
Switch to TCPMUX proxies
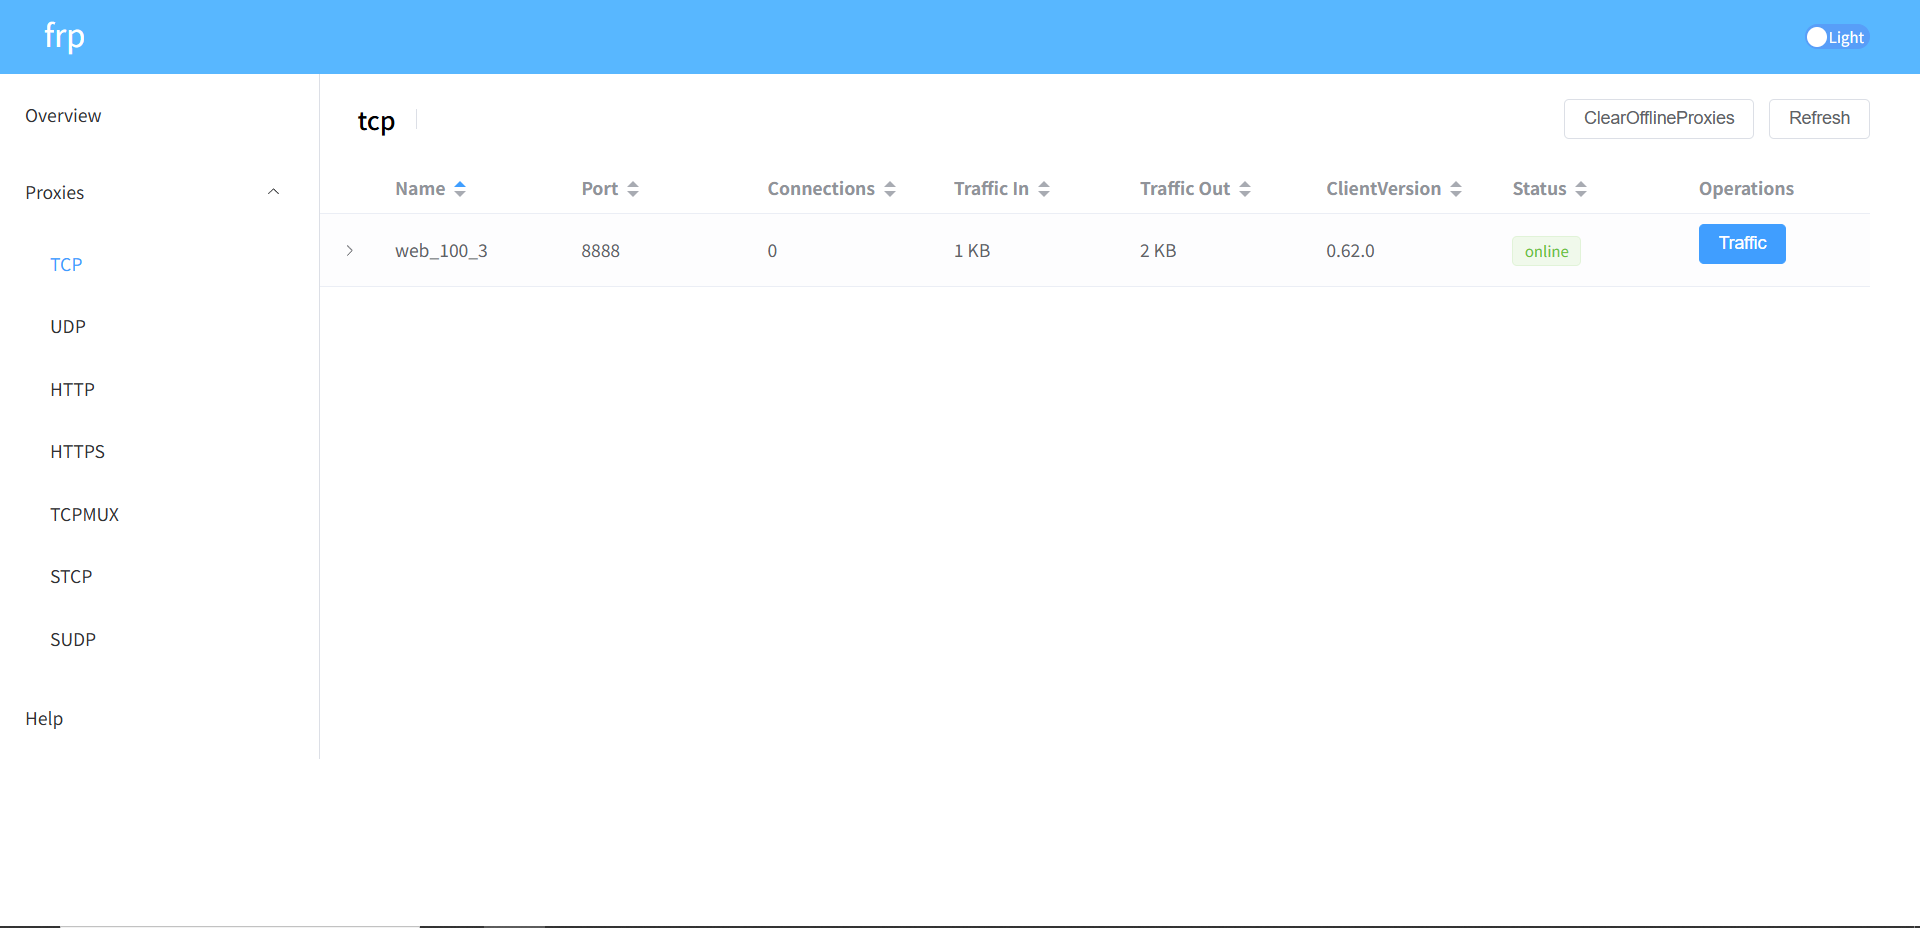click(84, 515)
